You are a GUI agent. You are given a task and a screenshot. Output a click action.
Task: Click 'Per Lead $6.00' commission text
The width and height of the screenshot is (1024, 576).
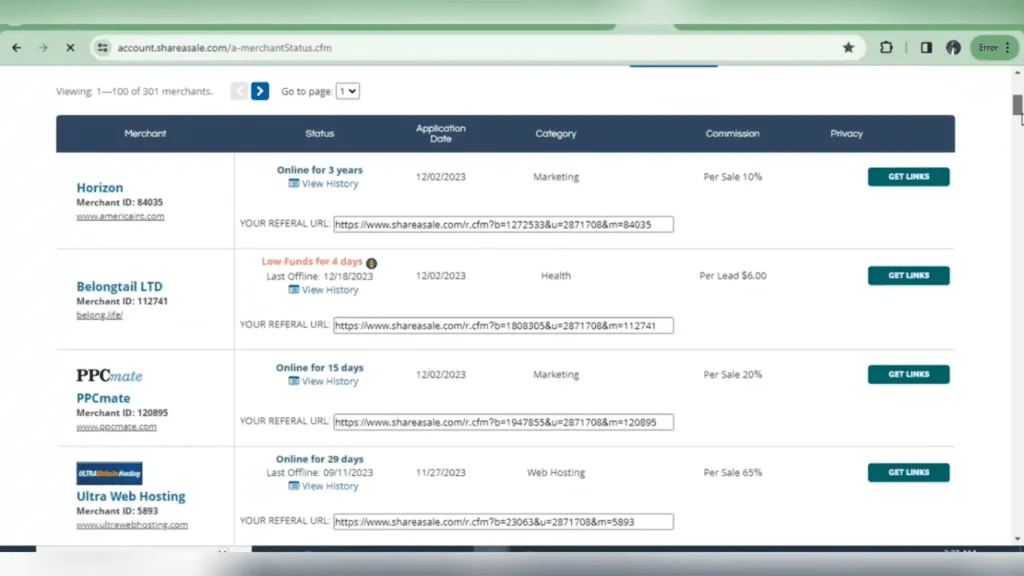point(732,276)
